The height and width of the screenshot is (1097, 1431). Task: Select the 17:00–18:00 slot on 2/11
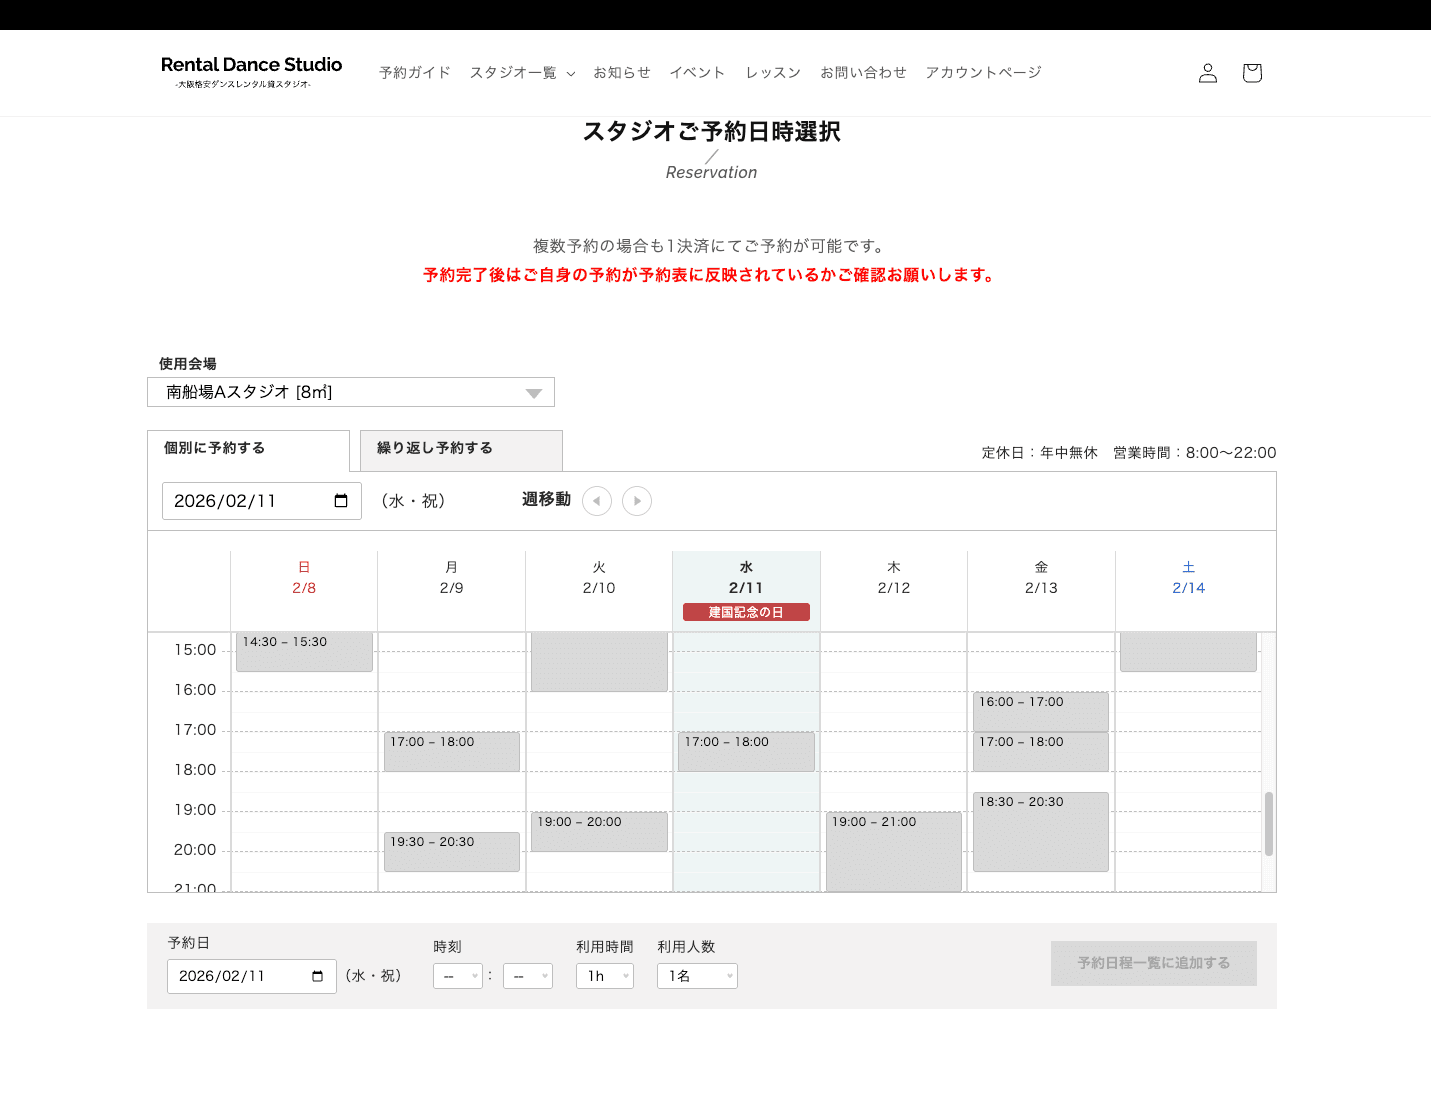[746, 751]
